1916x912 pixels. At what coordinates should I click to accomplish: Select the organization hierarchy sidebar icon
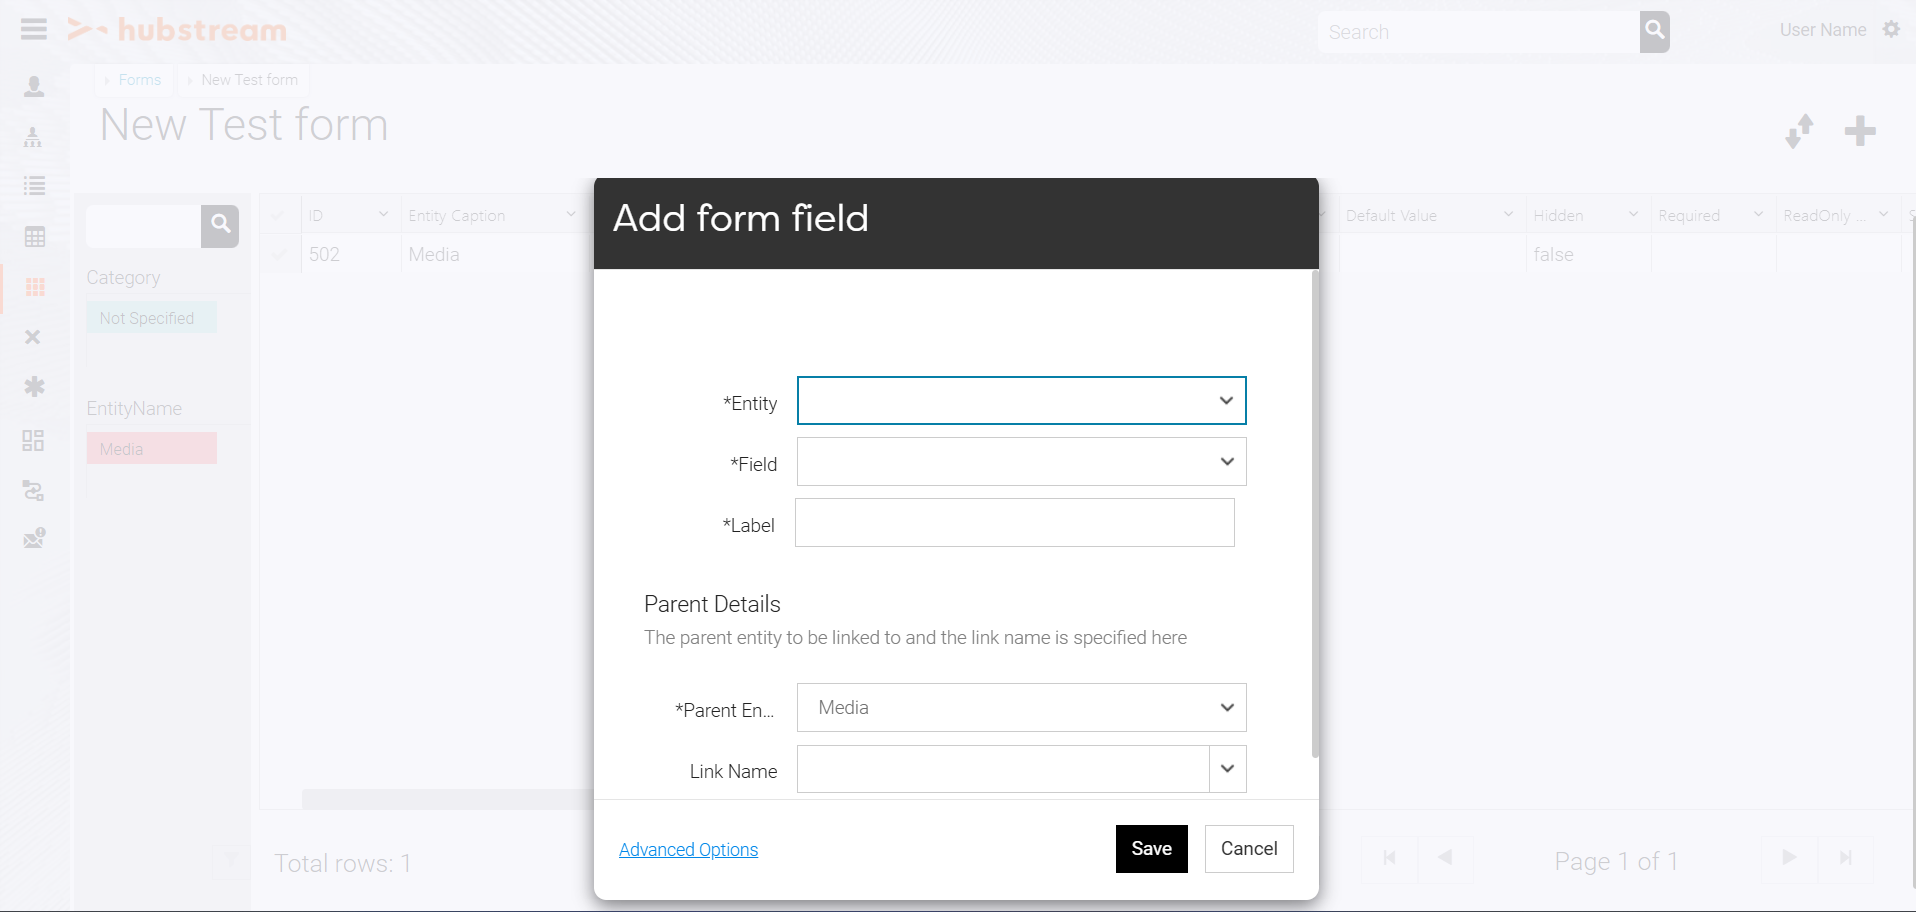point(33,137)
